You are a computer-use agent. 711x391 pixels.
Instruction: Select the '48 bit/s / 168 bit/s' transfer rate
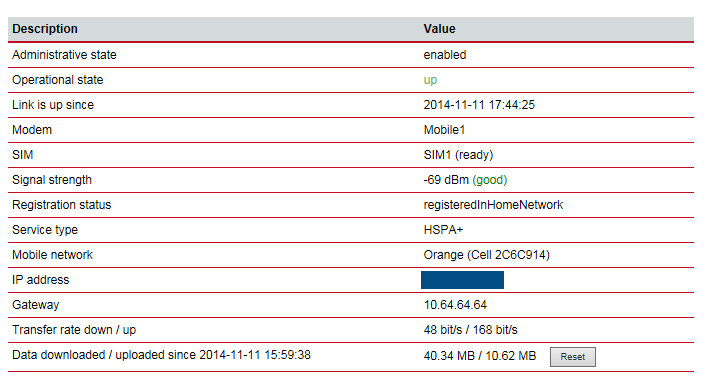pyautogui.click(x=470, y=330)
